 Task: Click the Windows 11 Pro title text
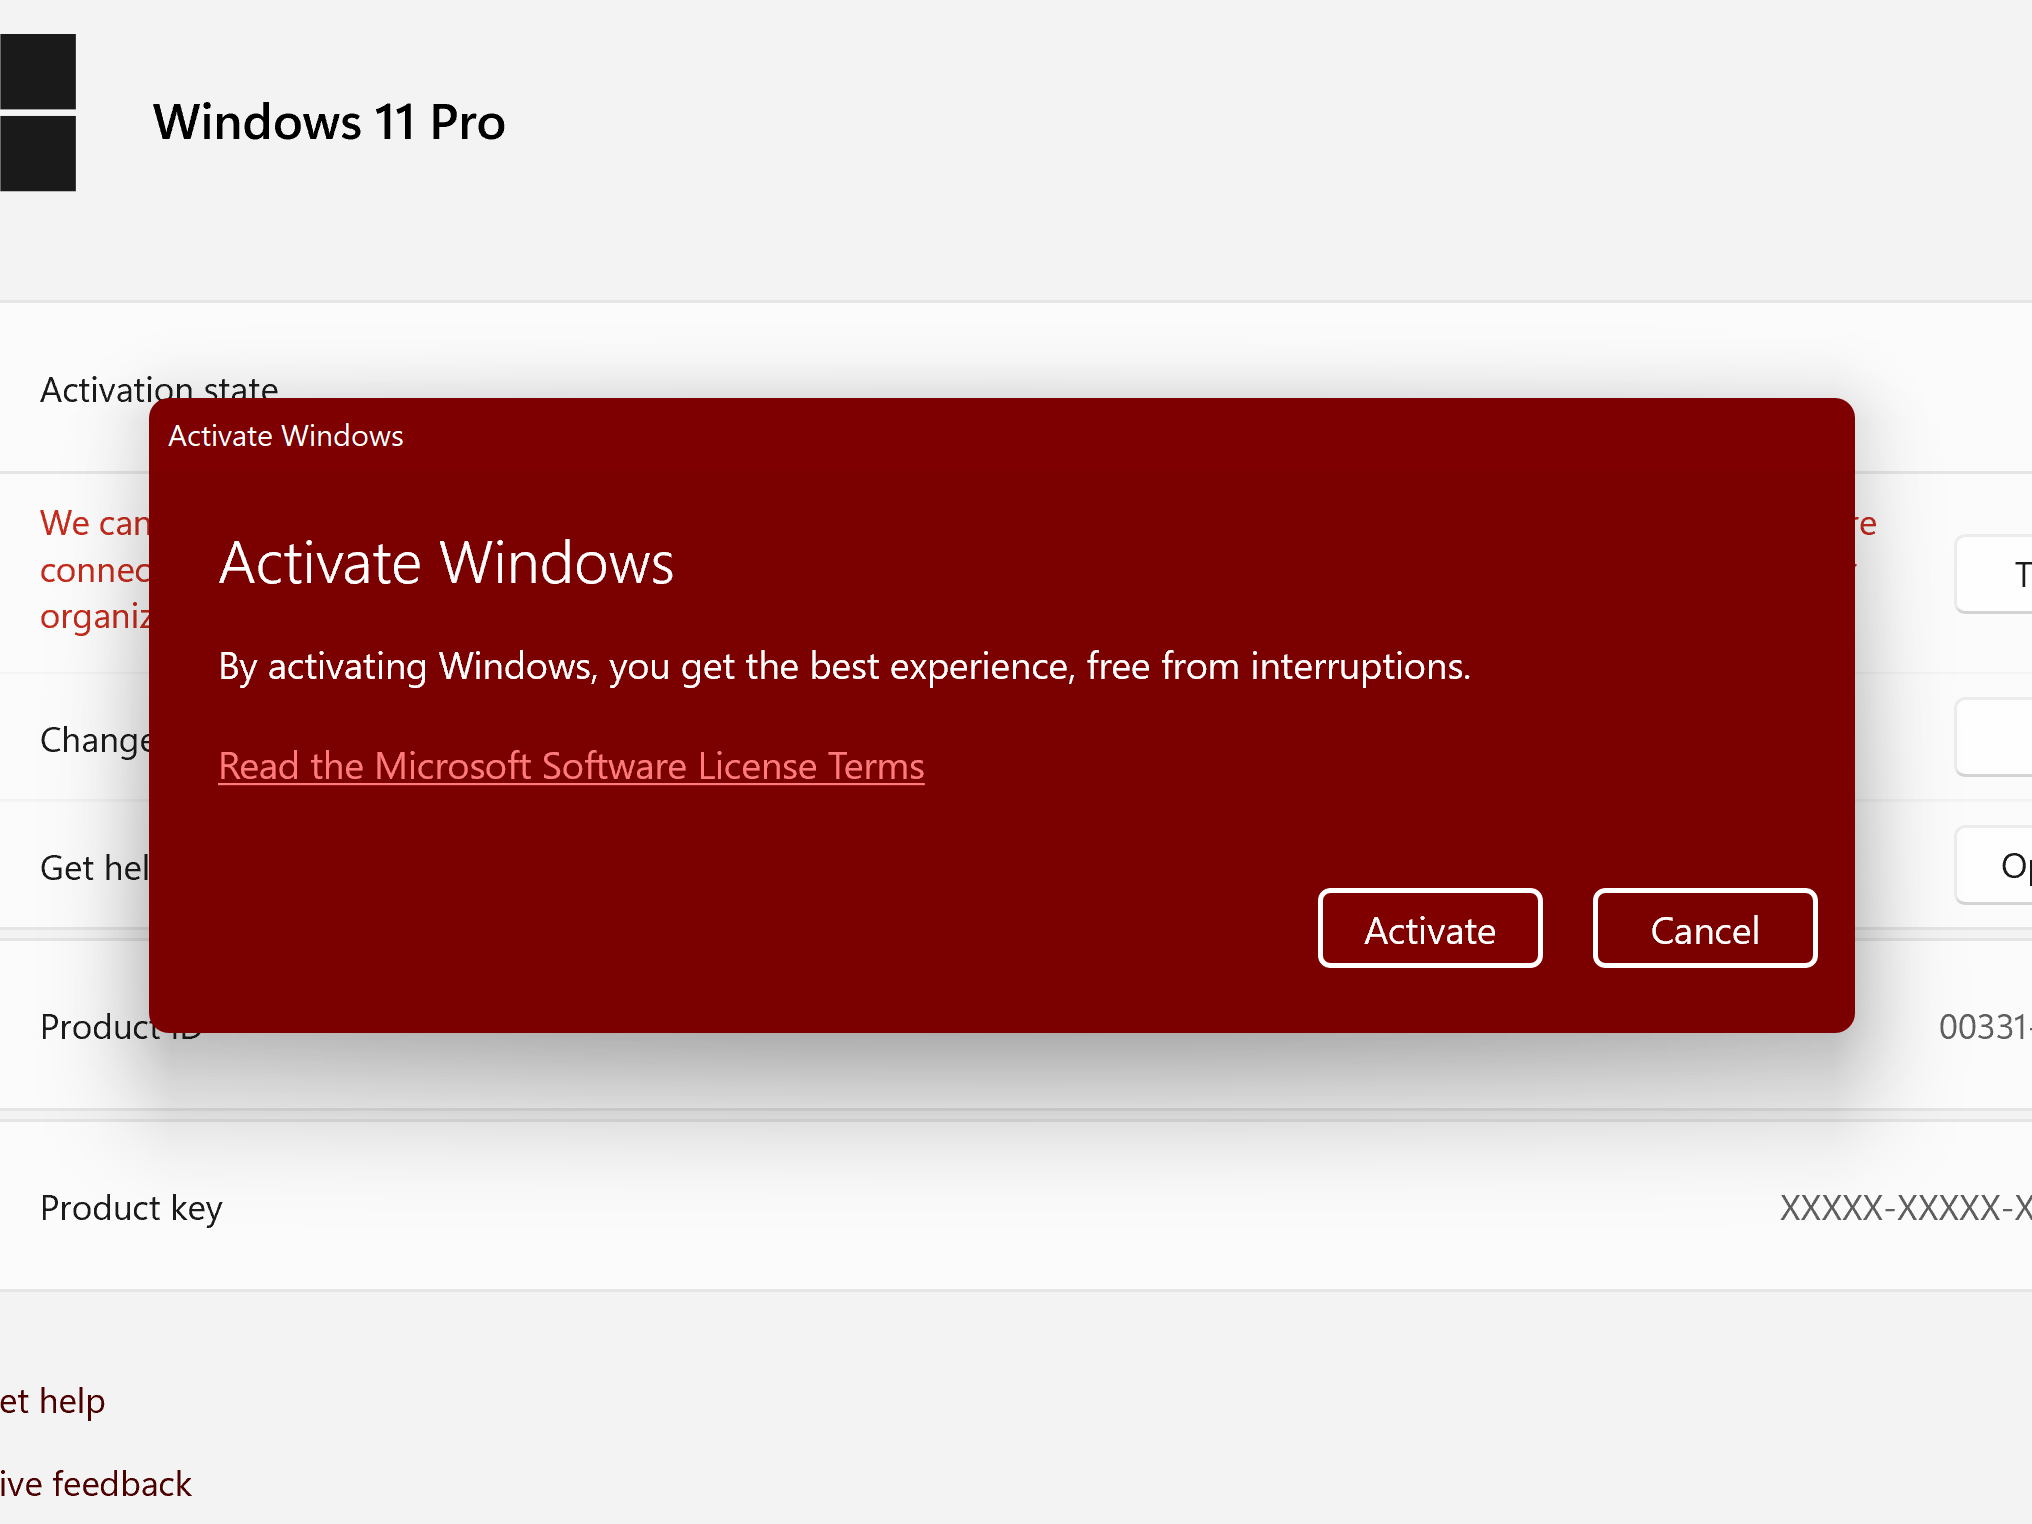(328, 122)
